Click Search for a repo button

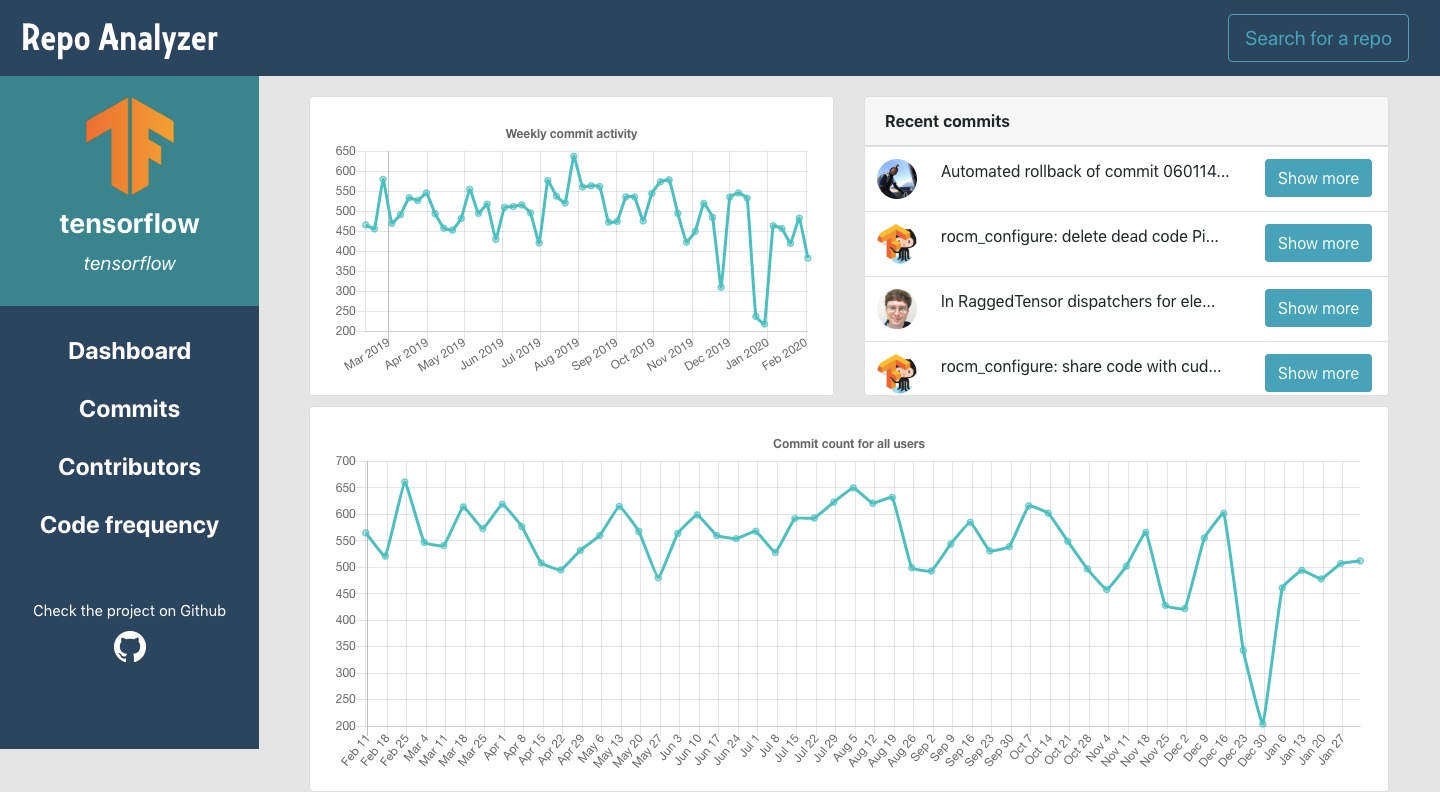tap(1318, 37)
